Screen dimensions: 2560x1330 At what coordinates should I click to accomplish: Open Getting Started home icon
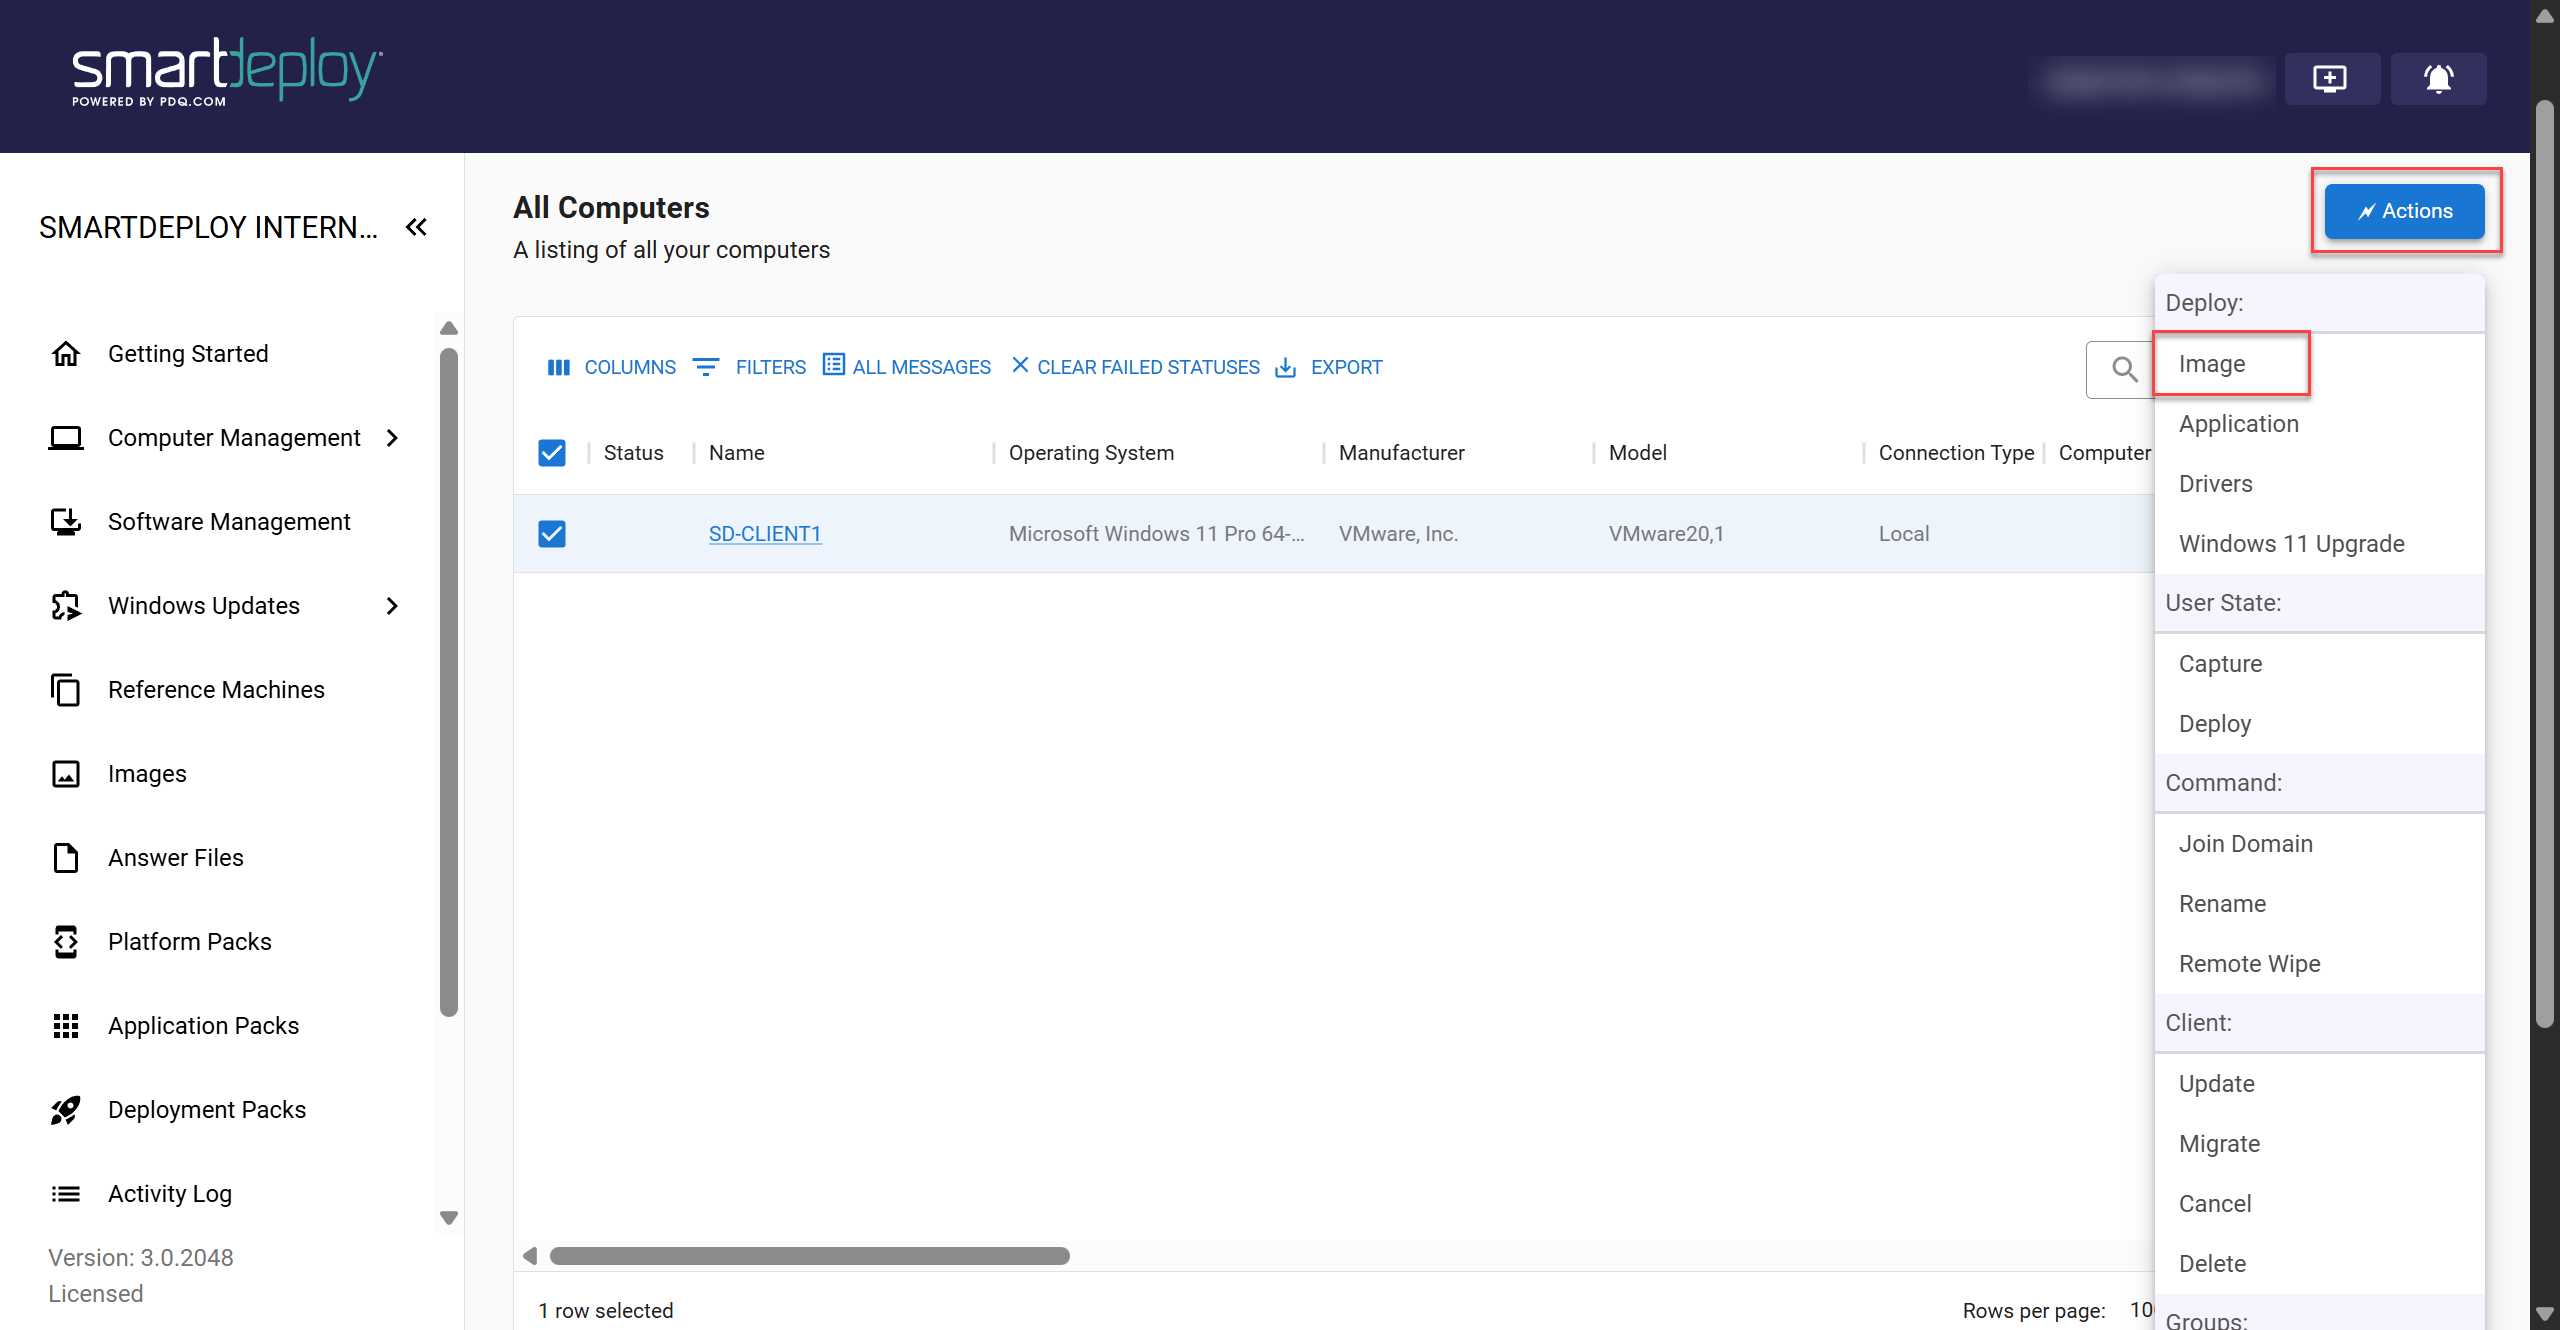click(x=66, y=354)
